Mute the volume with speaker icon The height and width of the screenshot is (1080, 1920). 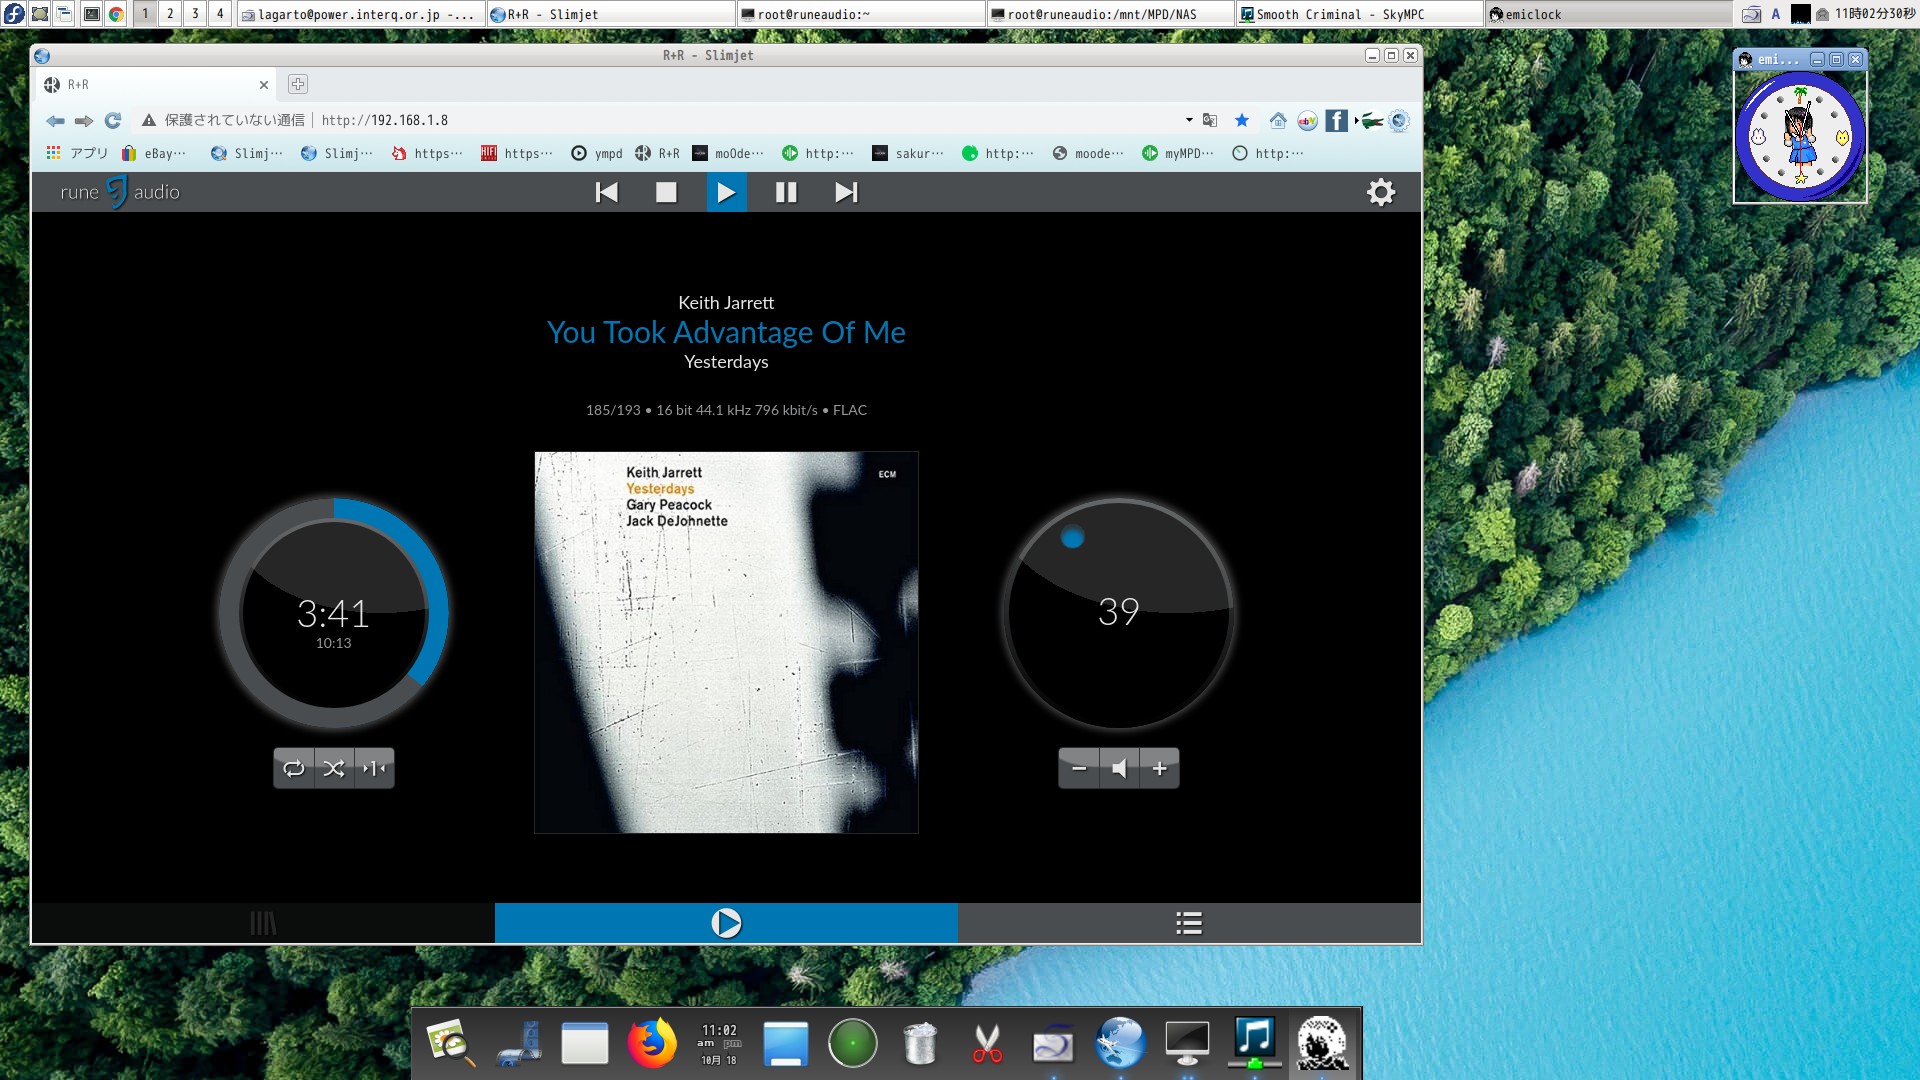pyautogui.click(x=1119, y=768)
